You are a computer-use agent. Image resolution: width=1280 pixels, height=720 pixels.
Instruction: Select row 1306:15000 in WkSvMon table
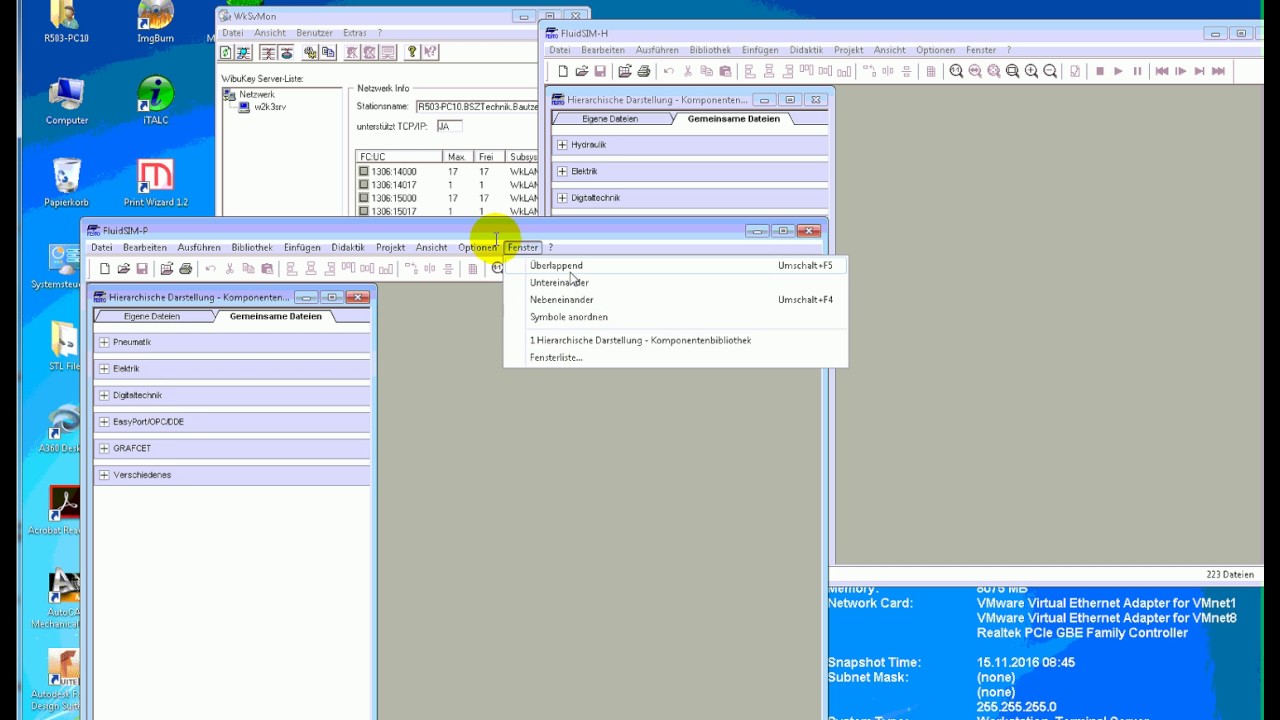pyautogui.click(x=447, y=198)
